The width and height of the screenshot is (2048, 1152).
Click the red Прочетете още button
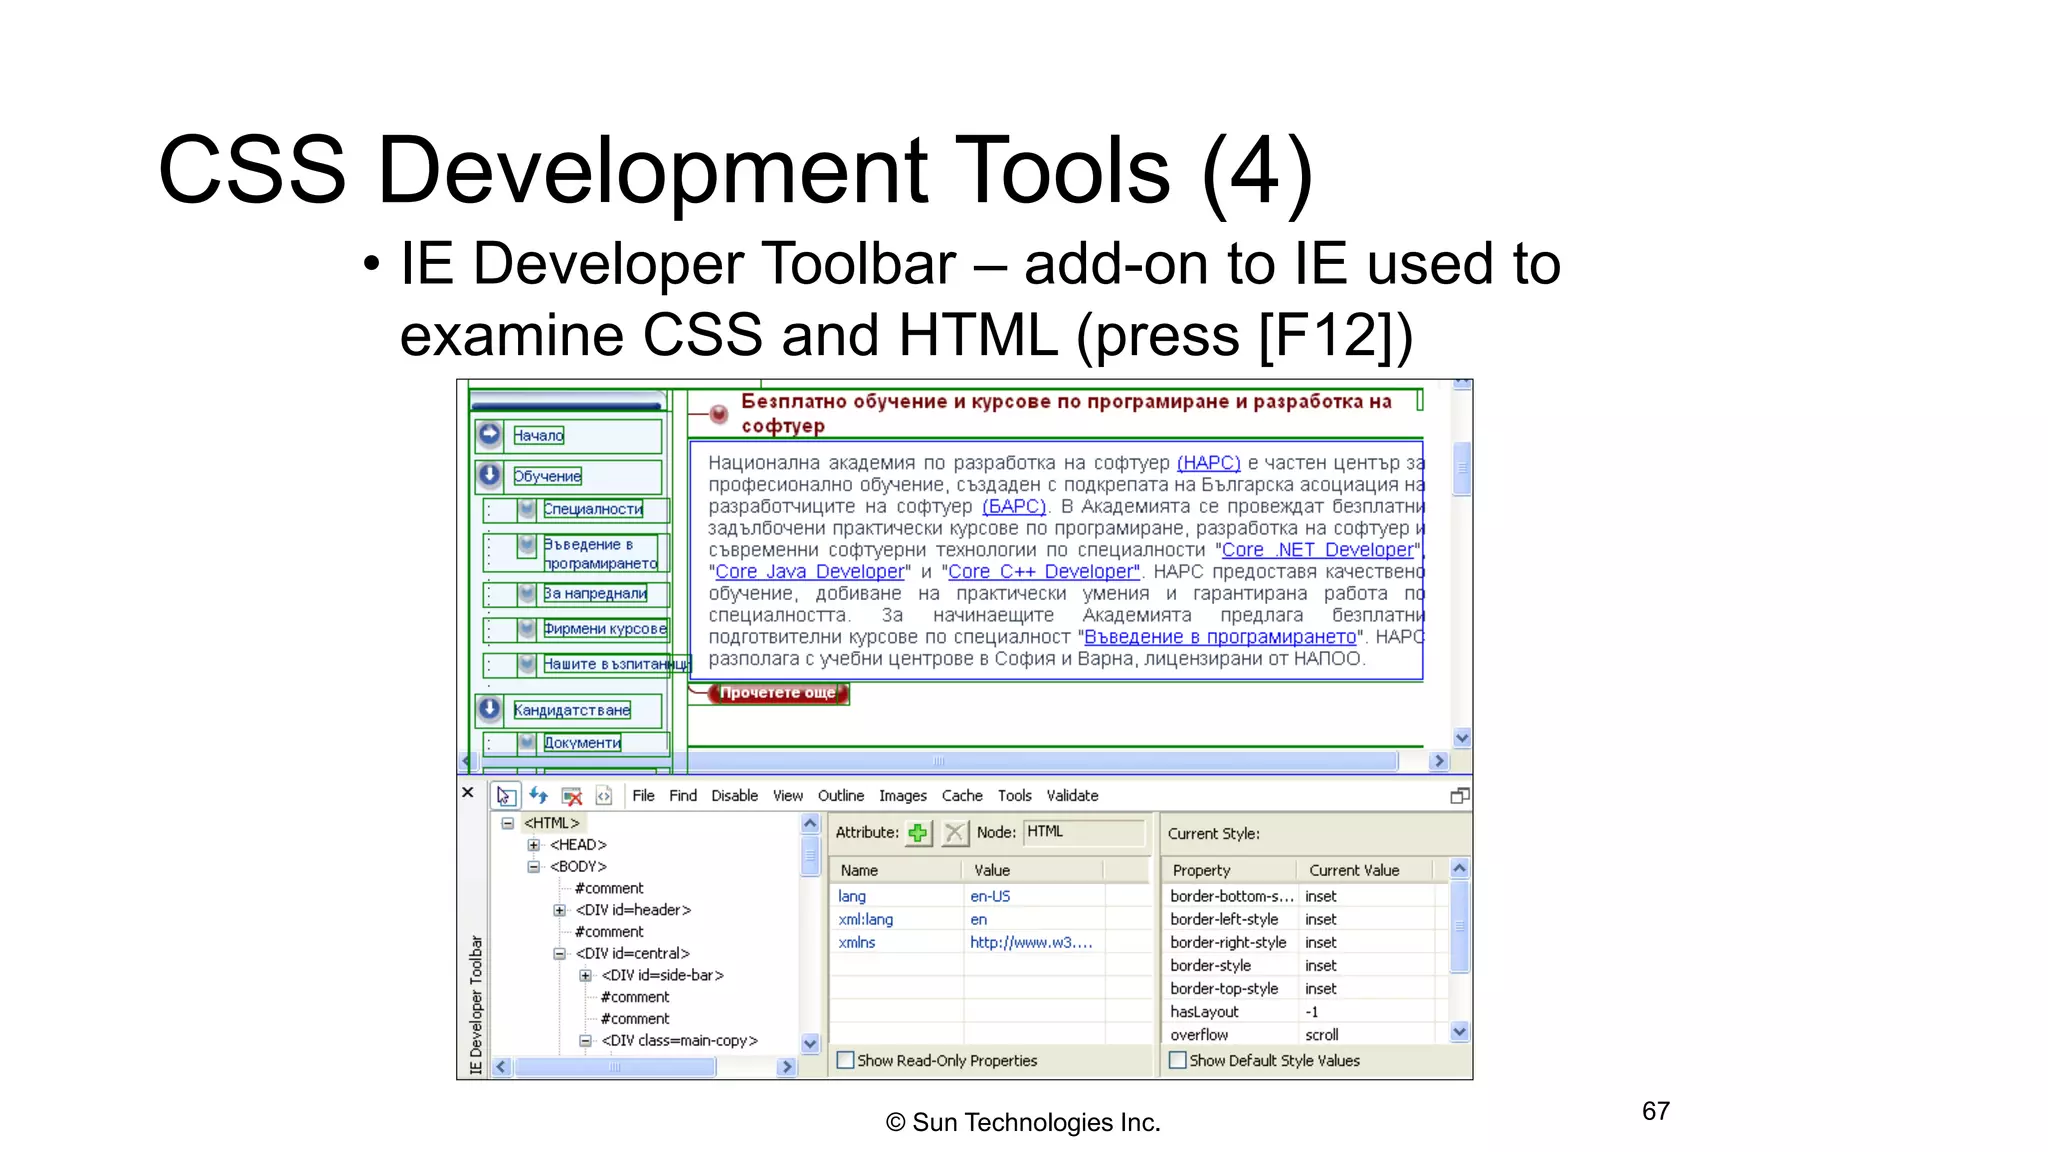coord(778,693)
